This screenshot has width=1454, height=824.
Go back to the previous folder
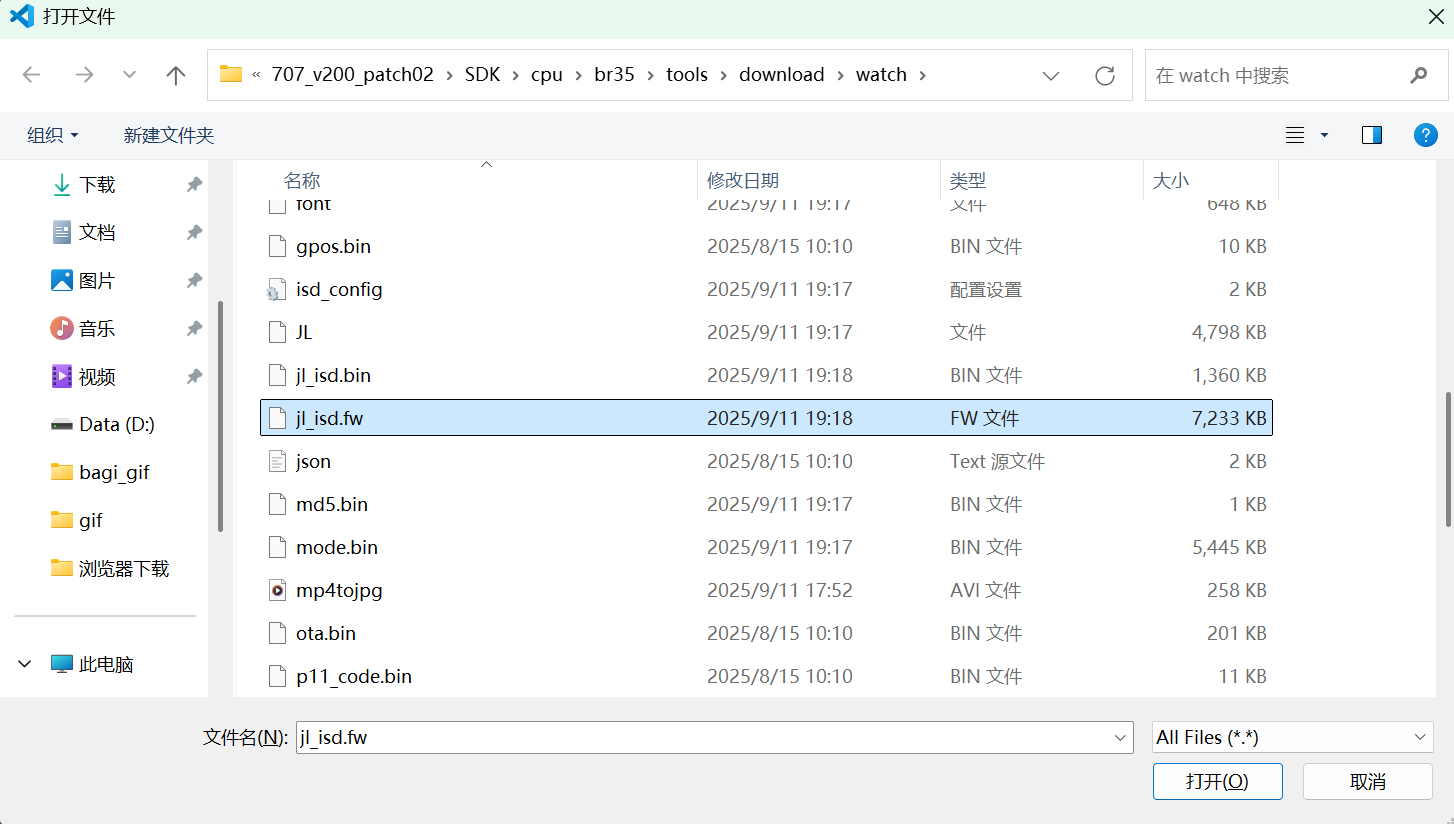point(32,75)
